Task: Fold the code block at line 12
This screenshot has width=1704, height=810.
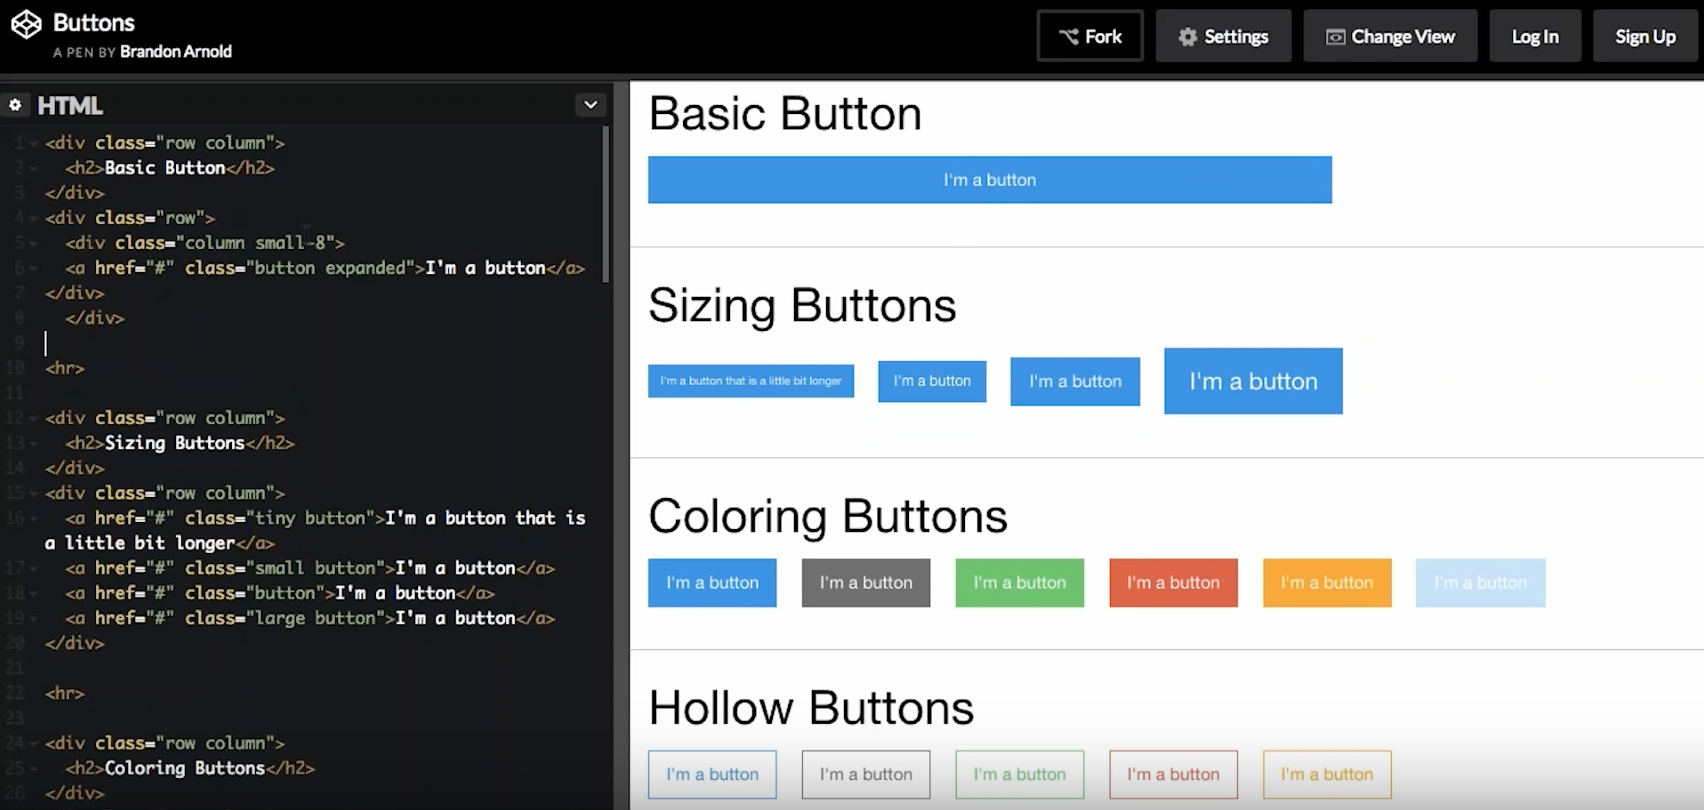Action: coord(34,418)
